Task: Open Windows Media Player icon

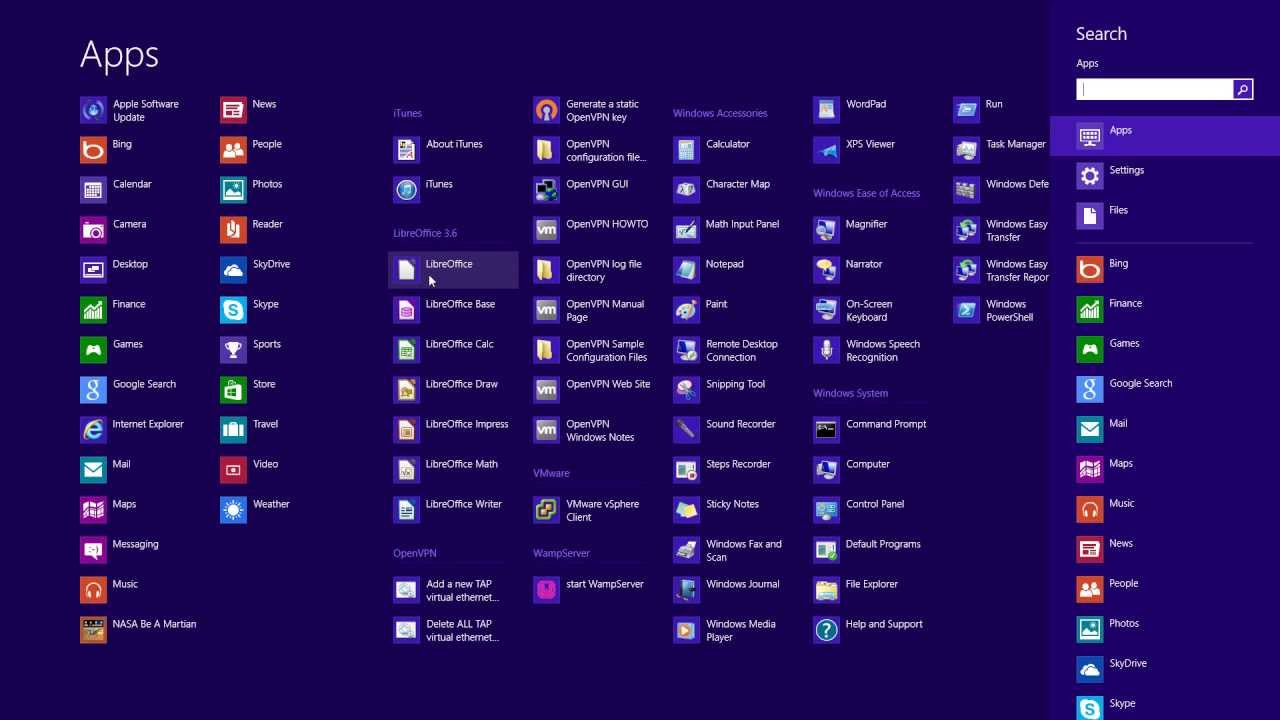Action: coord(686,630)
